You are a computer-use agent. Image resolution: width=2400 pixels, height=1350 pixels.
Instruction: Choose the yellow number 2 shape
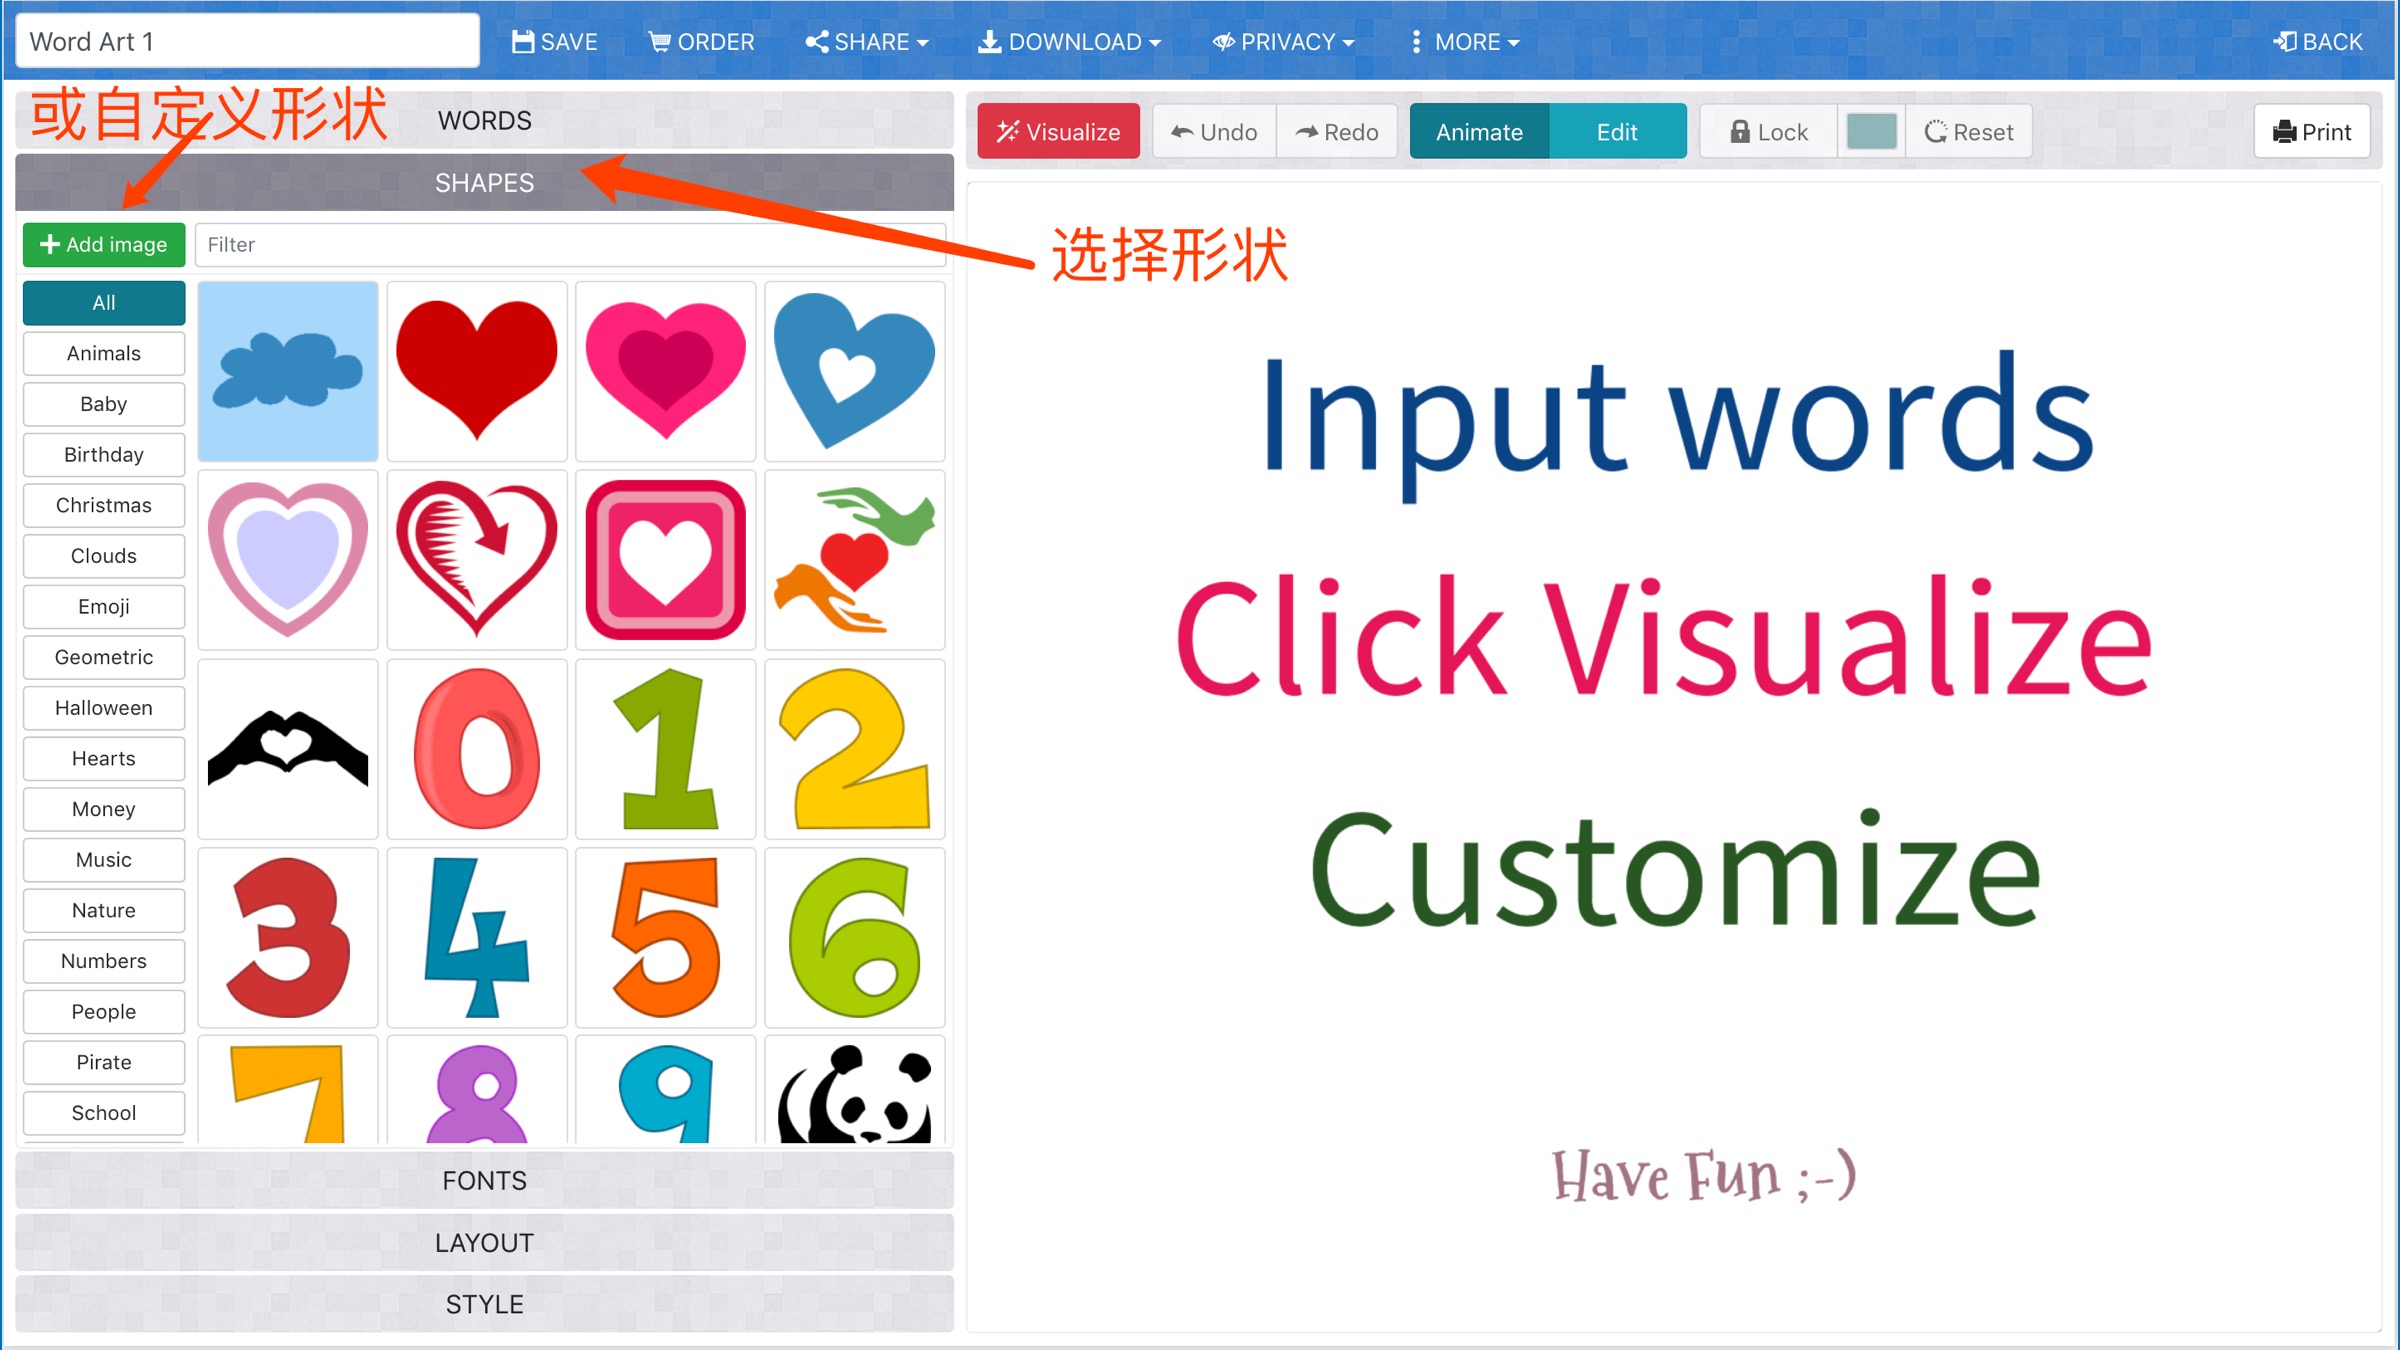coord(855,749)
